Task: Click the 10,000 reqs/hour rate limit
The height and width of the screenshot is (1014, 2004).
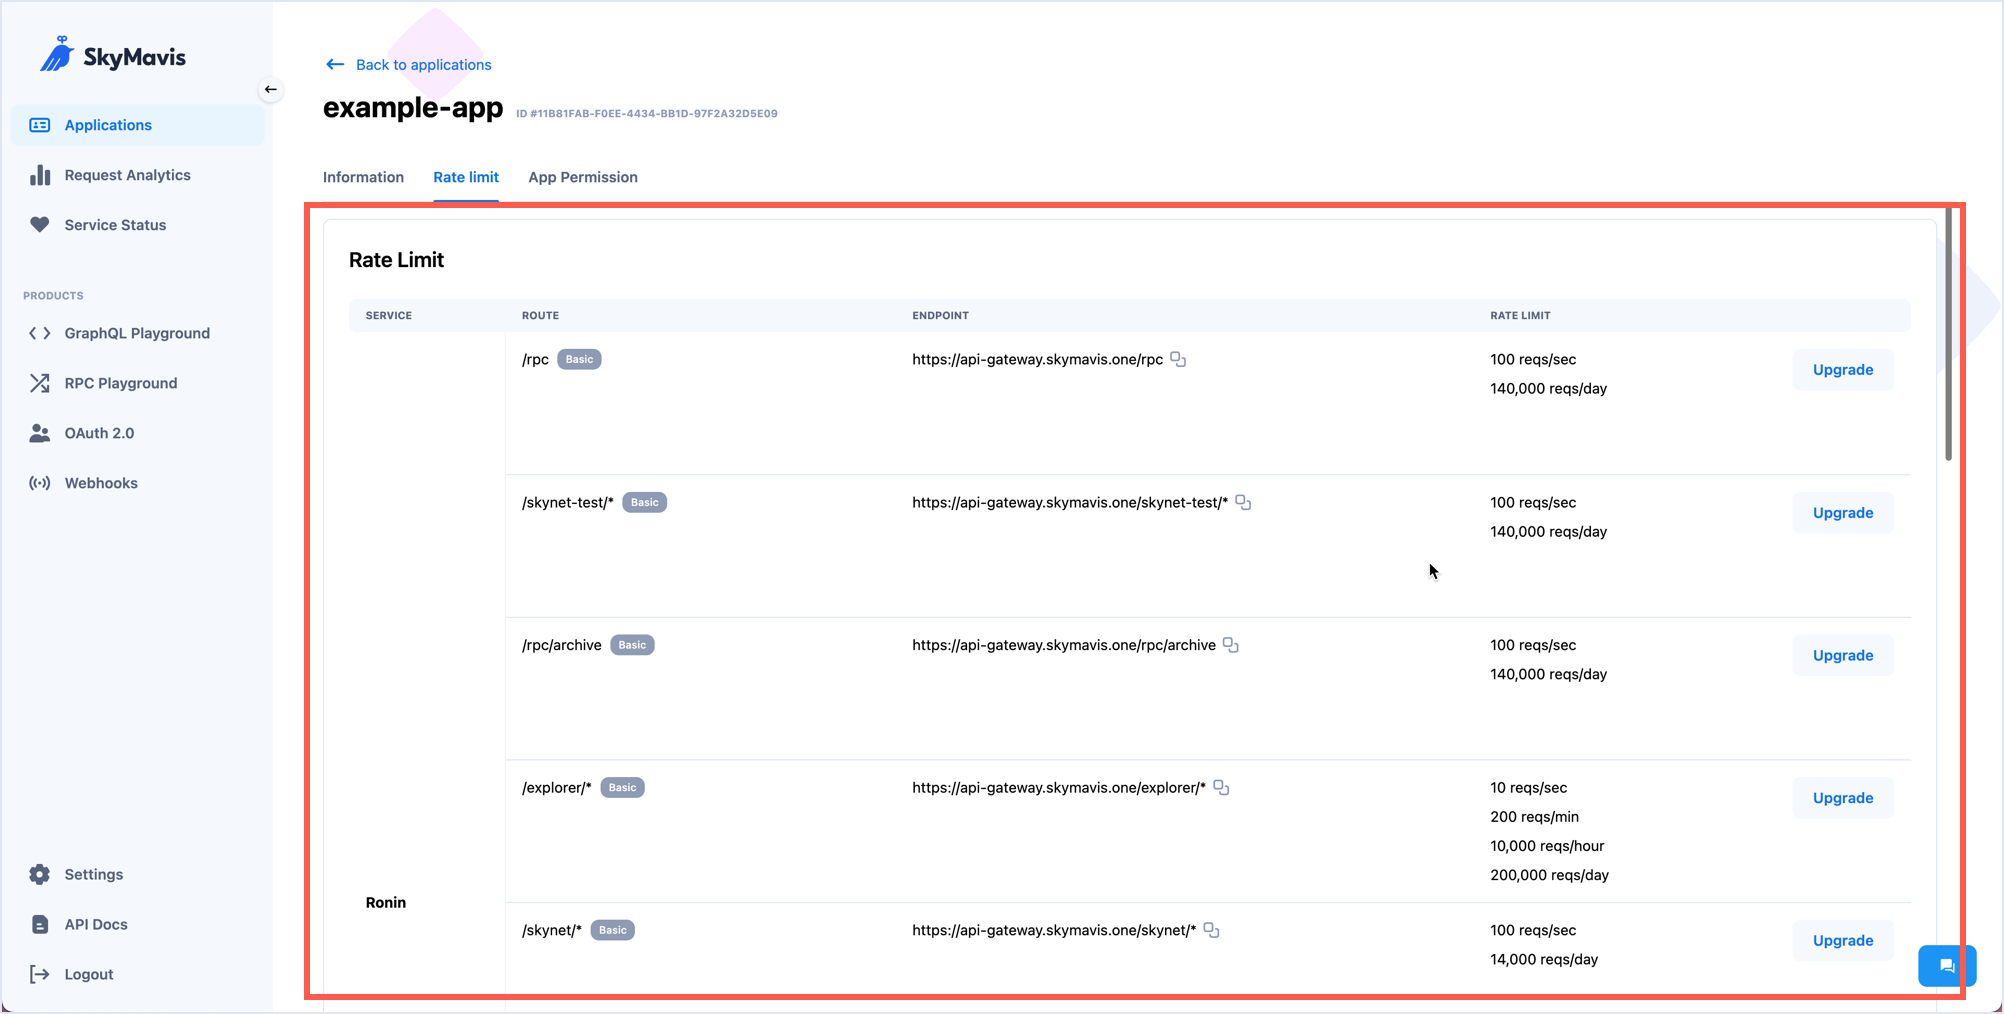Action: tap(1547, 846)
